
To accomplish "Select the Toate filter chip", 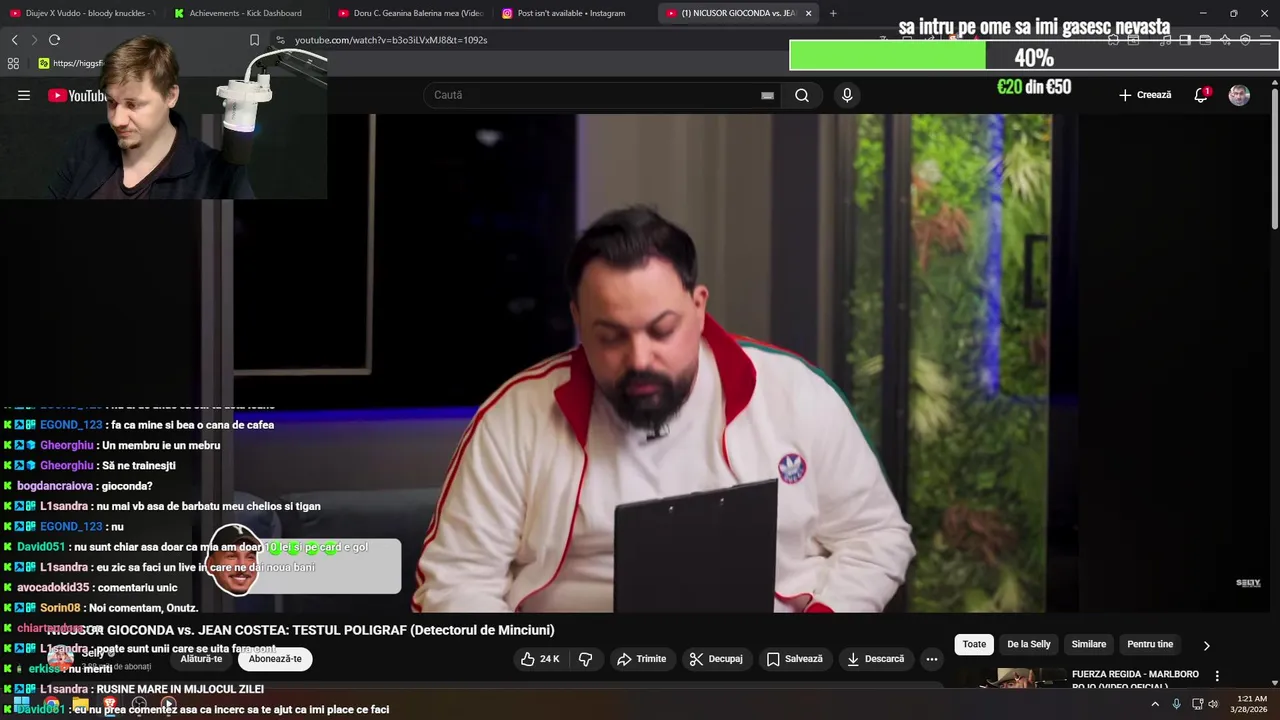I will pyautogui.click(x=974, y=644).
